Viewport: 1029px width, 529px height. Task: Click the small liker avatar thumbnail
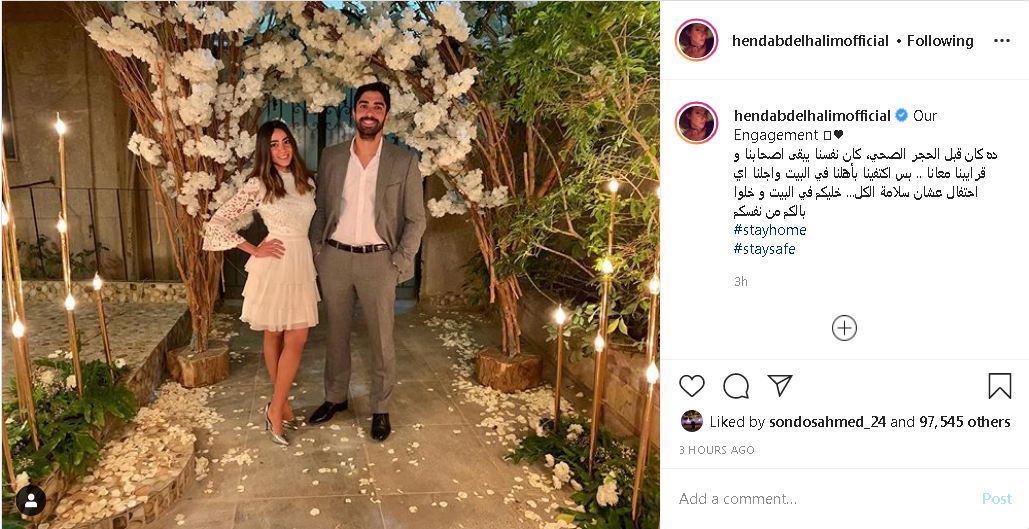click(692, 421)
